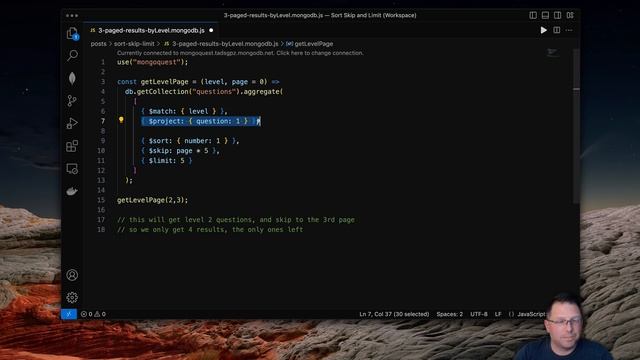This screenshot has height=360, width=640.
Task: Click the comment about 4 results left
Action: click(210, 229)
